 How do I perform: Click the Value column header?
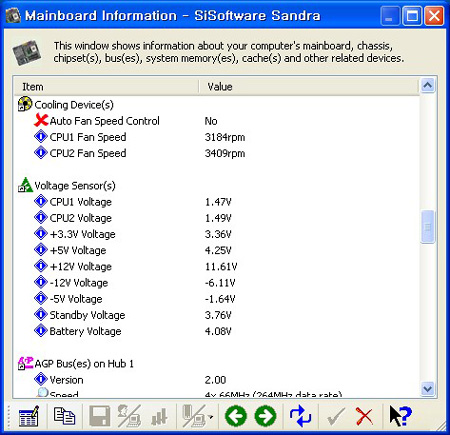tap(308, 87)
